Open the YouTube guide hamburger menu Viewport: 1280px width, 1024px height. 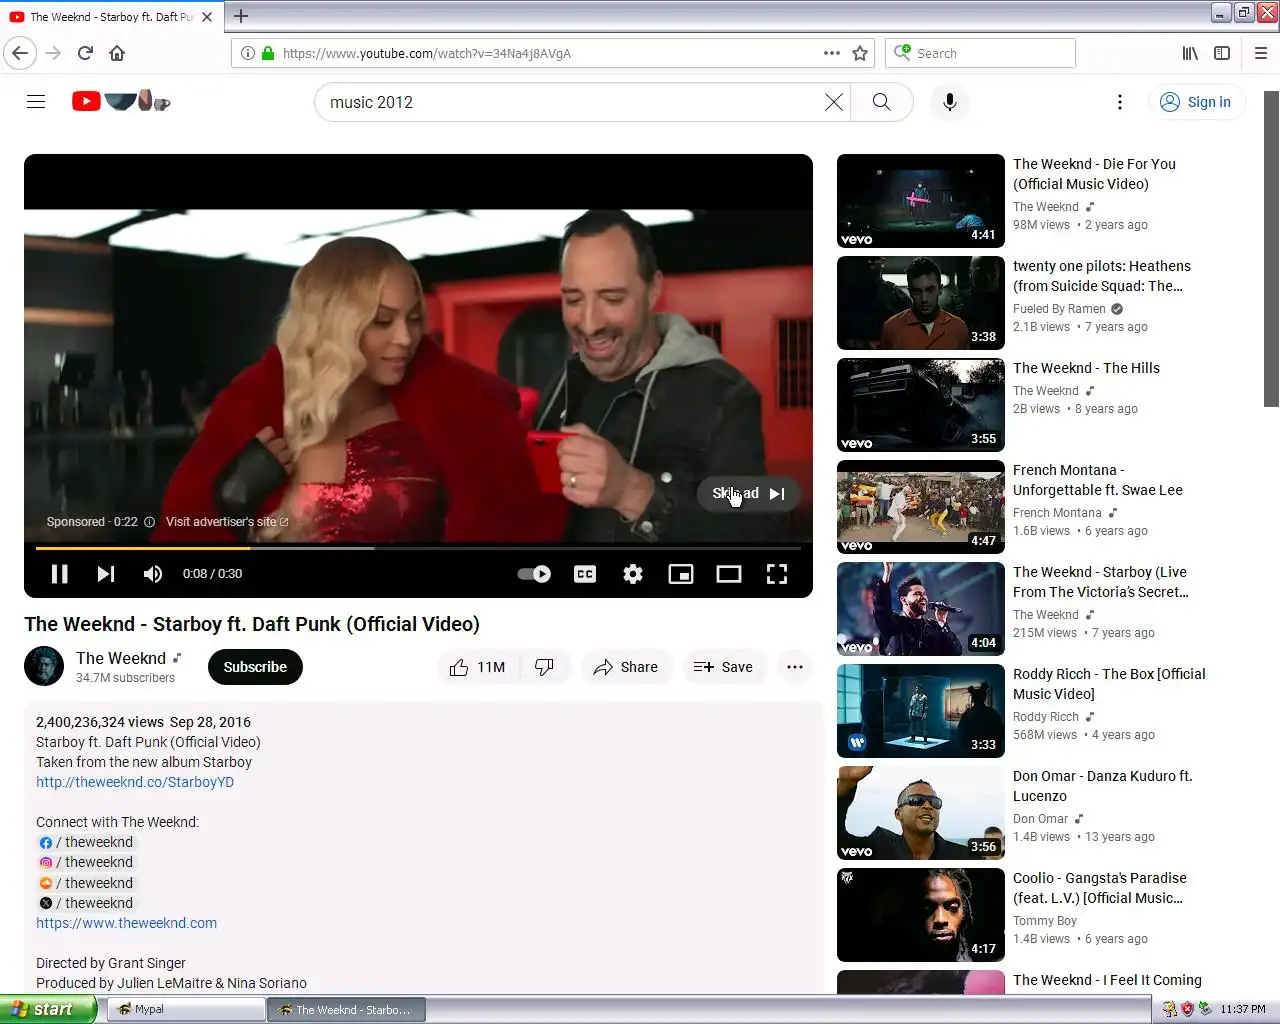coord(36,102)
